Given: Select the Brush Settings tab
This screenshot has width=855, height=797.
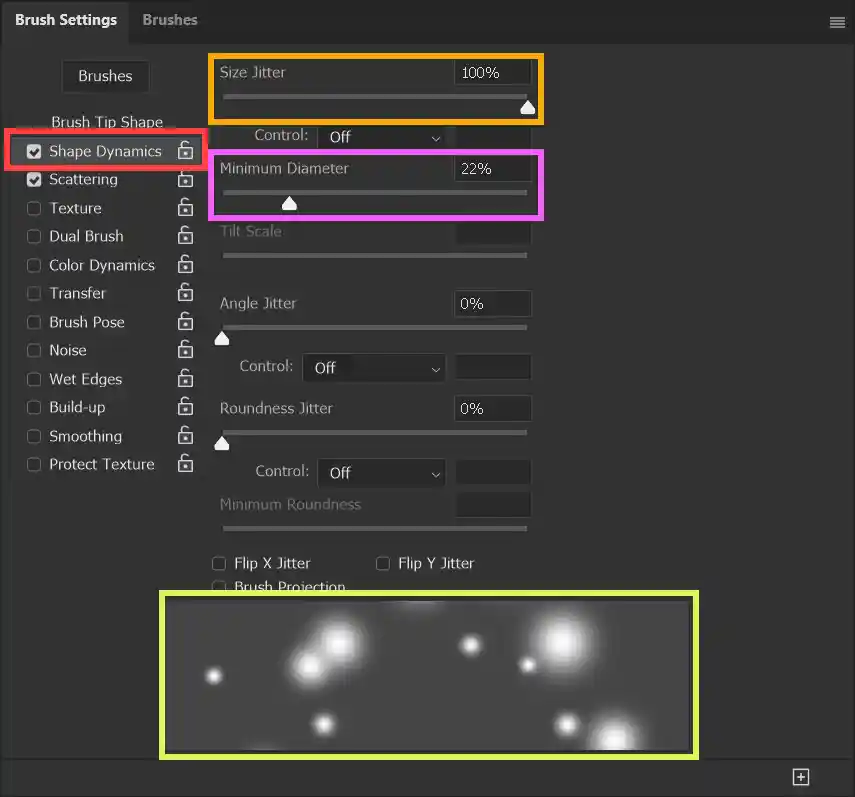Looking at the screenshot, I should [65, 20].
